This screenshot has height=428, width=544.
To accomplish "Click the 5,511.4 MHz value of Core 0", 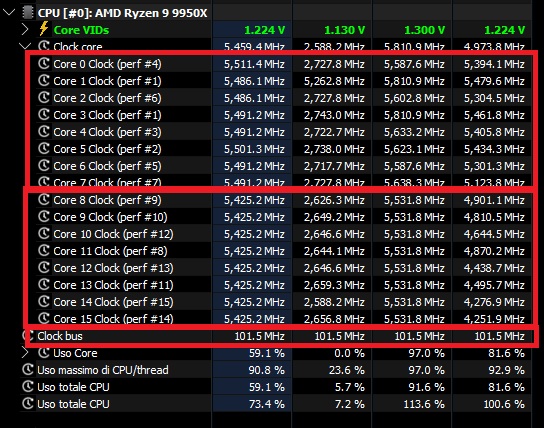I will click(x=254, y=64).
